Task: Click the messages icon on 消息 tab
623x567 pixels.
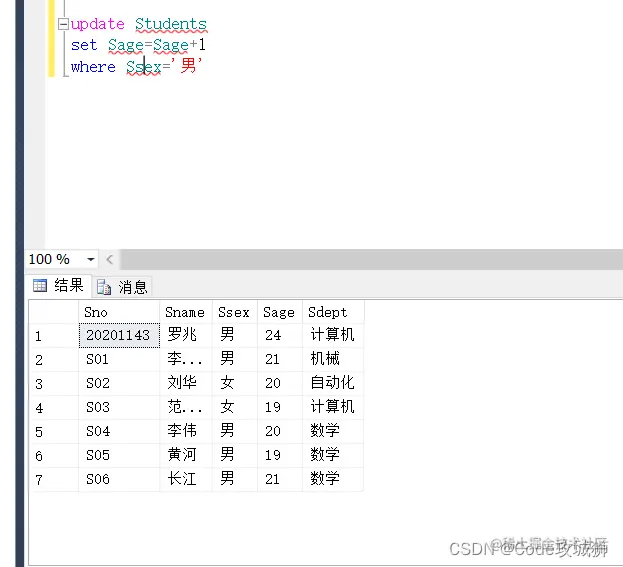Action: coord(104,287)
